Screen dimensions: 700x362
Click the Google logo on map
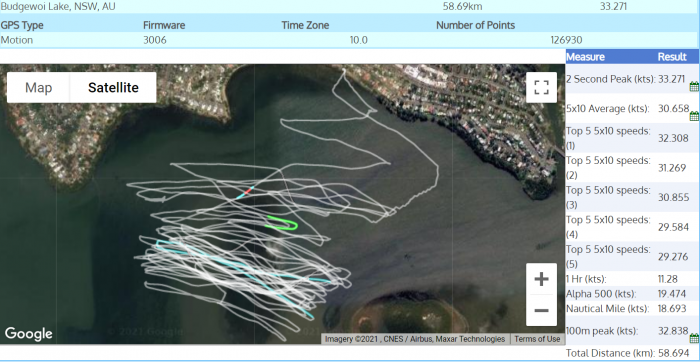29,334
